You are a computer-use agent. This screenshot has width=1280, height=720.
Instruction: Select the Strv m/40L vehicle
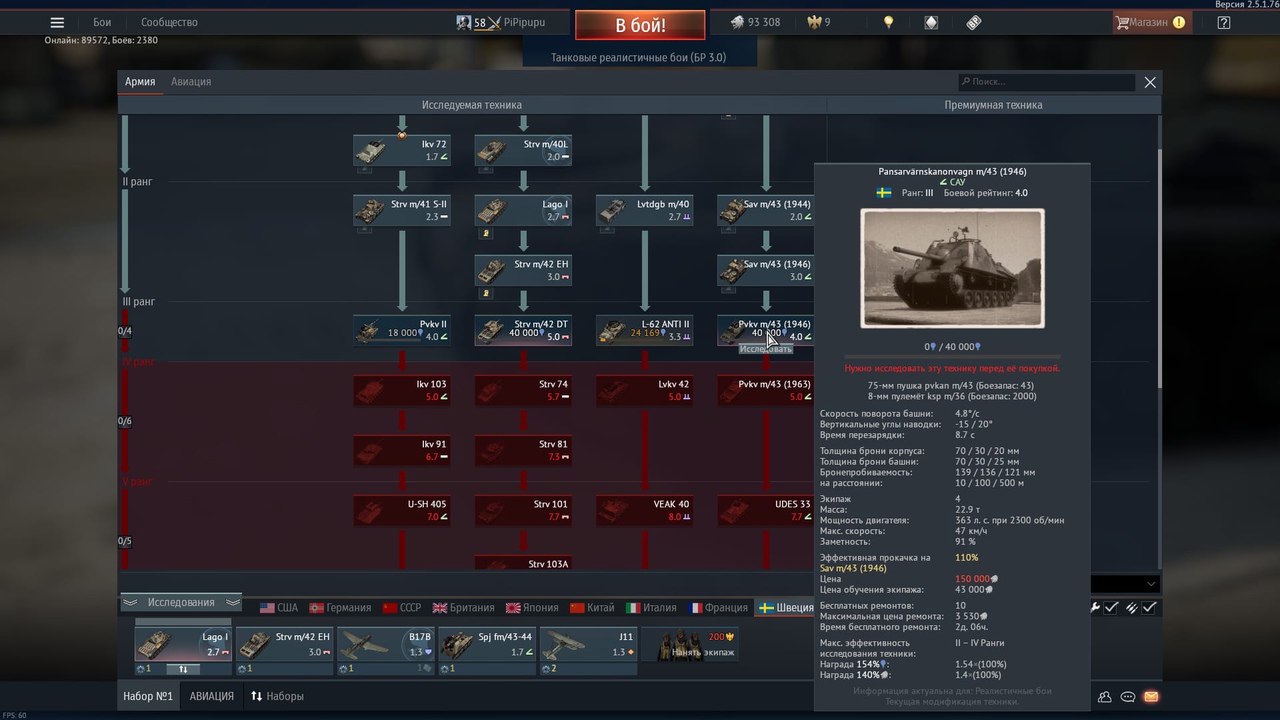523,151
